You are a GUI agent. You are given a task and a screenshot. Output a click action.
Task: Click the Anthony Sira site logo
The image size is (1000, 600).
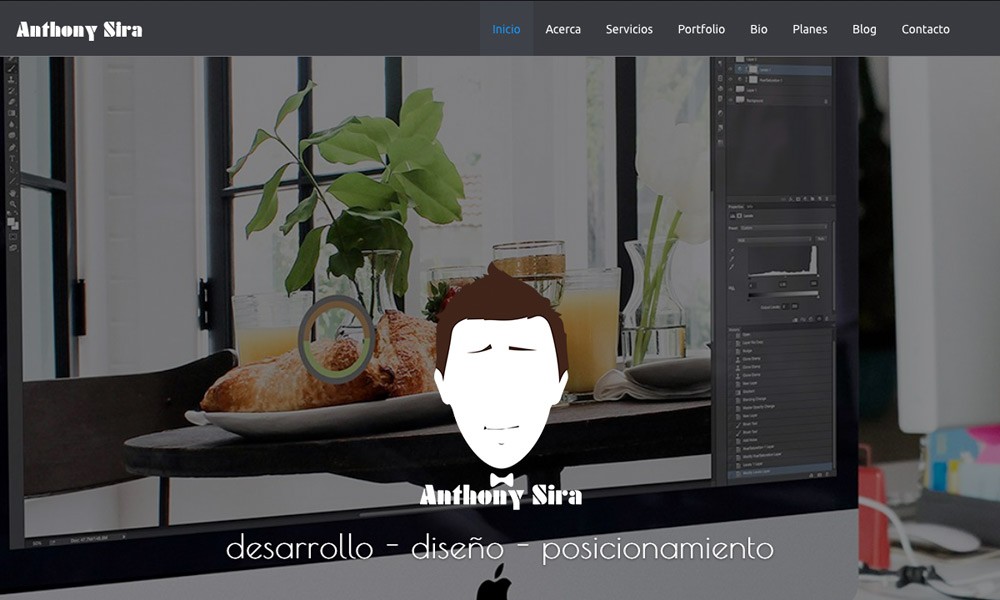79,29
